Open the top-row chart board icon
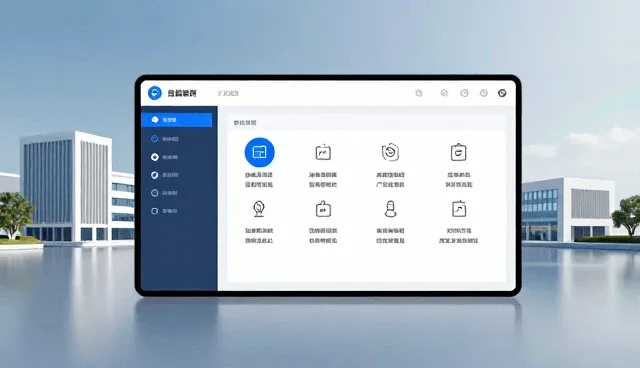640x368 pixels. pos(323,152)
